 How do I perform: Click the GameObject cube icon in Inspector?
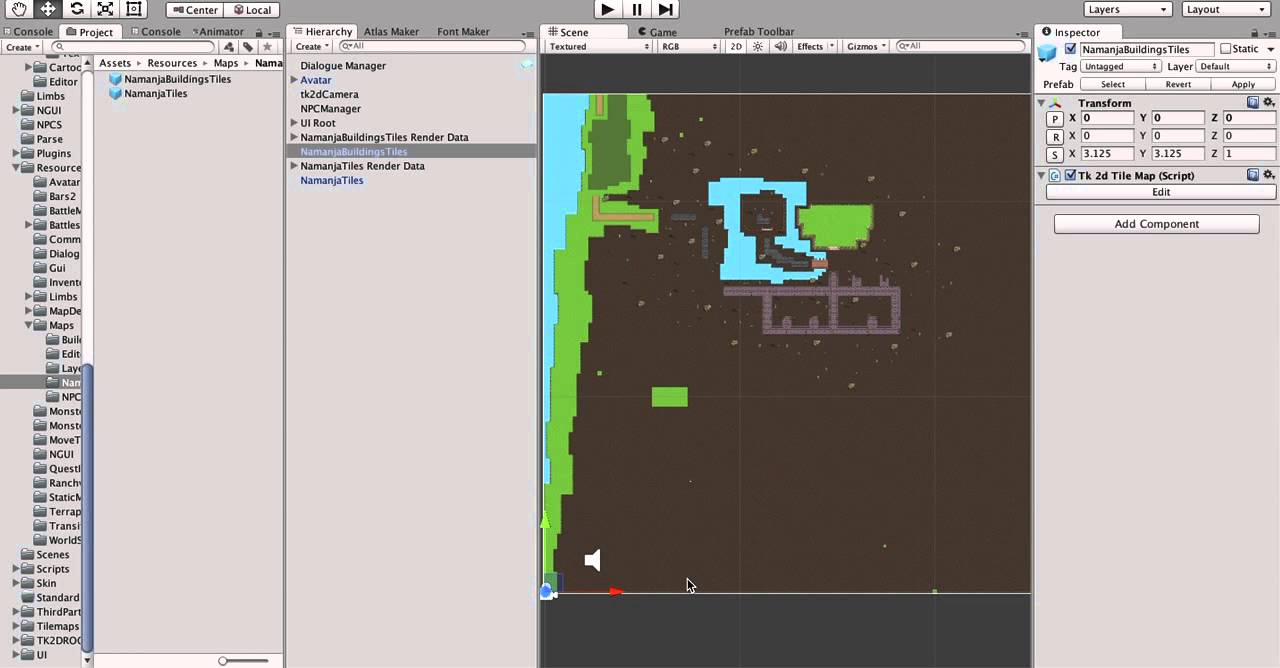[1047, 52]
